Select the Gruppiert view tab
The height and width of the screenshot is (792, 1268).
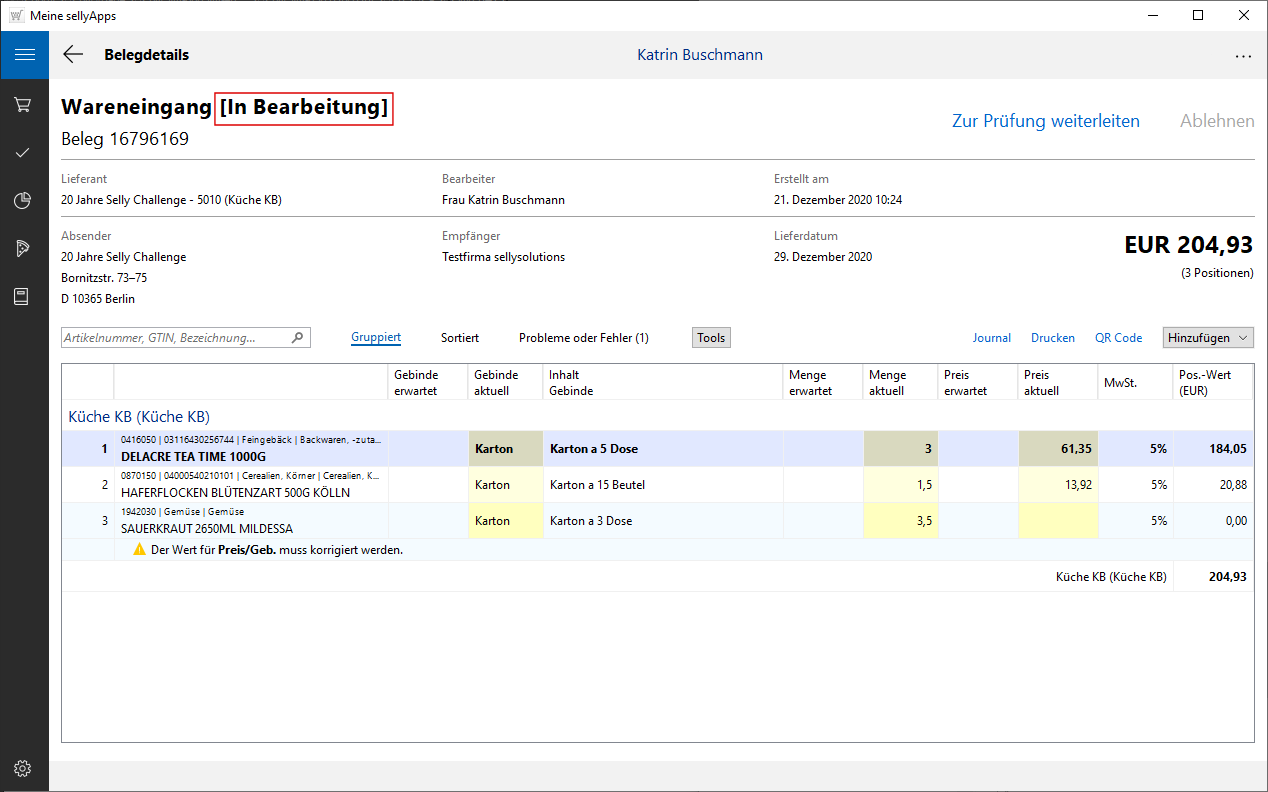376,338
